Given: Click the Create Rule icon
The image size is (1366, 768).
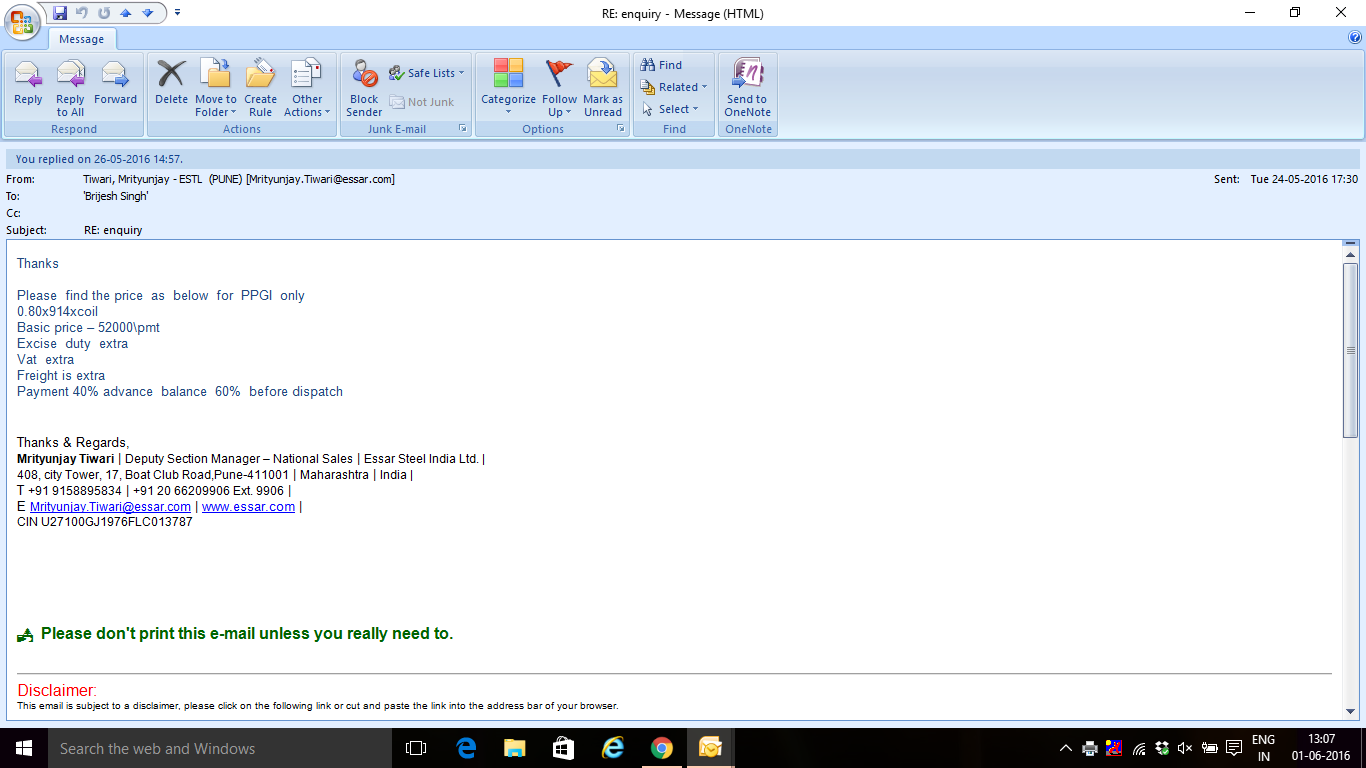Looking at the screenshot, I should coord(260,85).
